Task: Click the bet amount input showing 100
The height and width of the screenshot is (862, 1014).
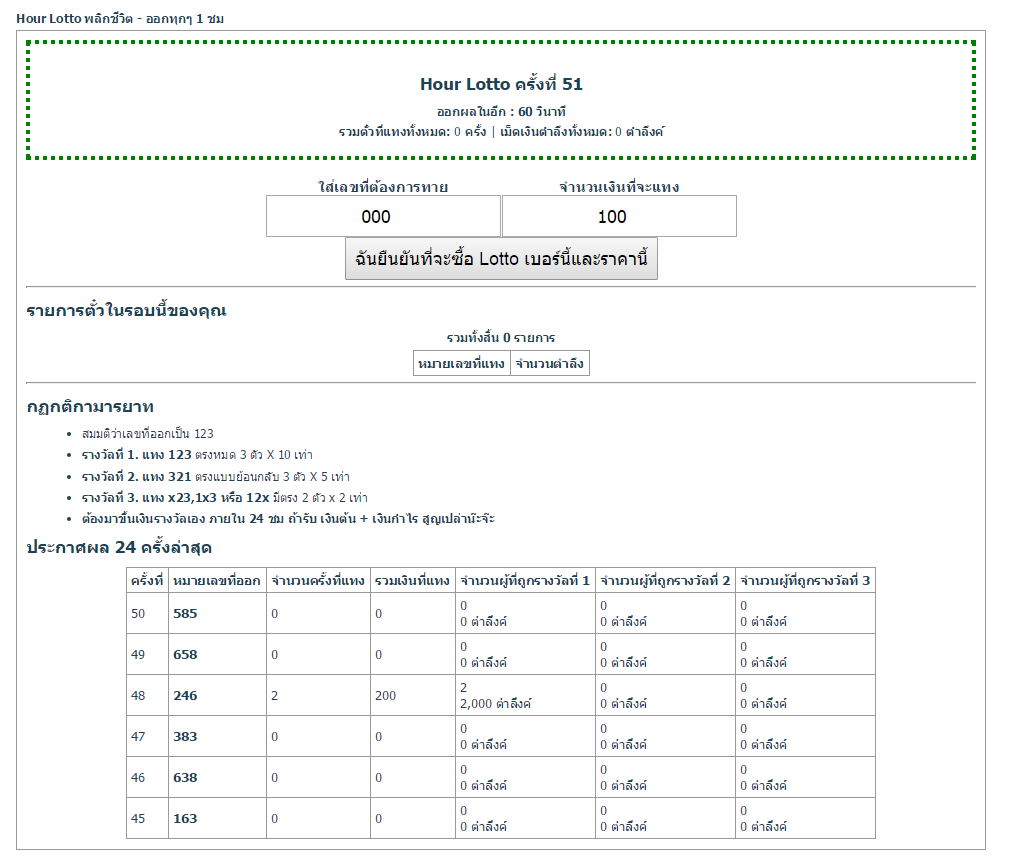Action: 619,217
